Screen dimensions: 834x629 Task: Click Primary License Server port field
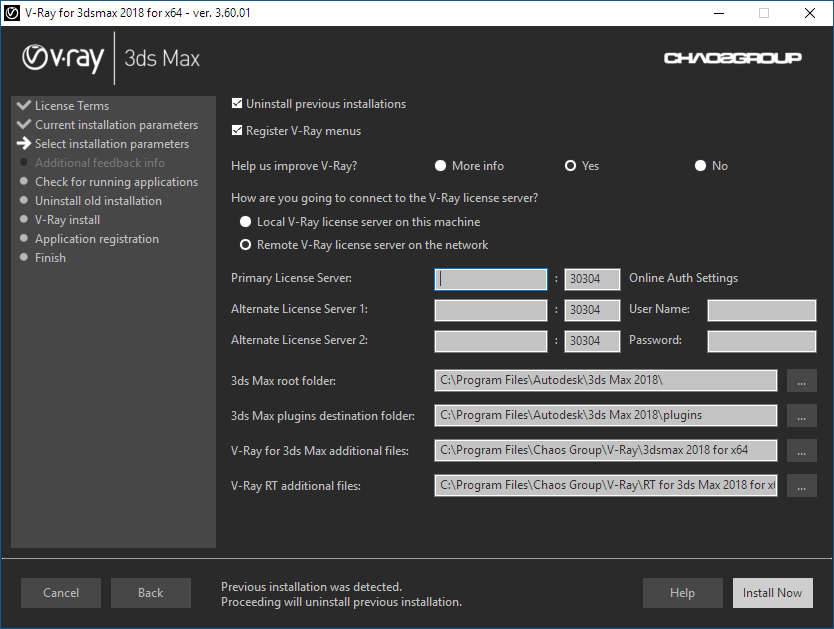coord(592,279)
